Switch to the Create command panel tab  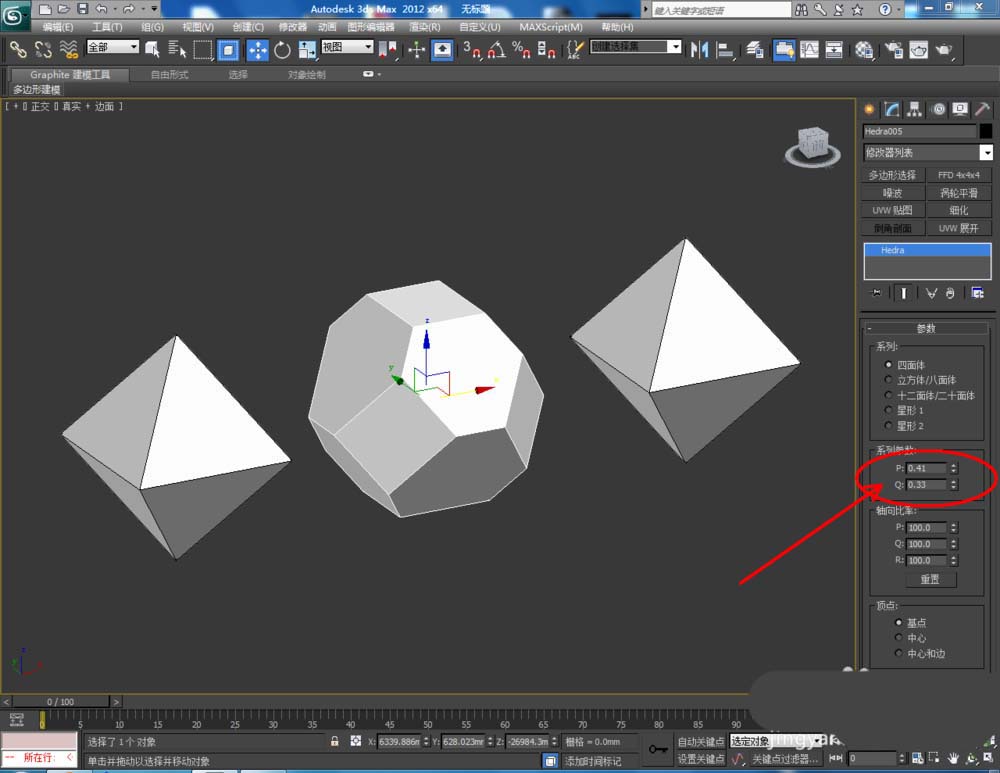click(869, 110)
